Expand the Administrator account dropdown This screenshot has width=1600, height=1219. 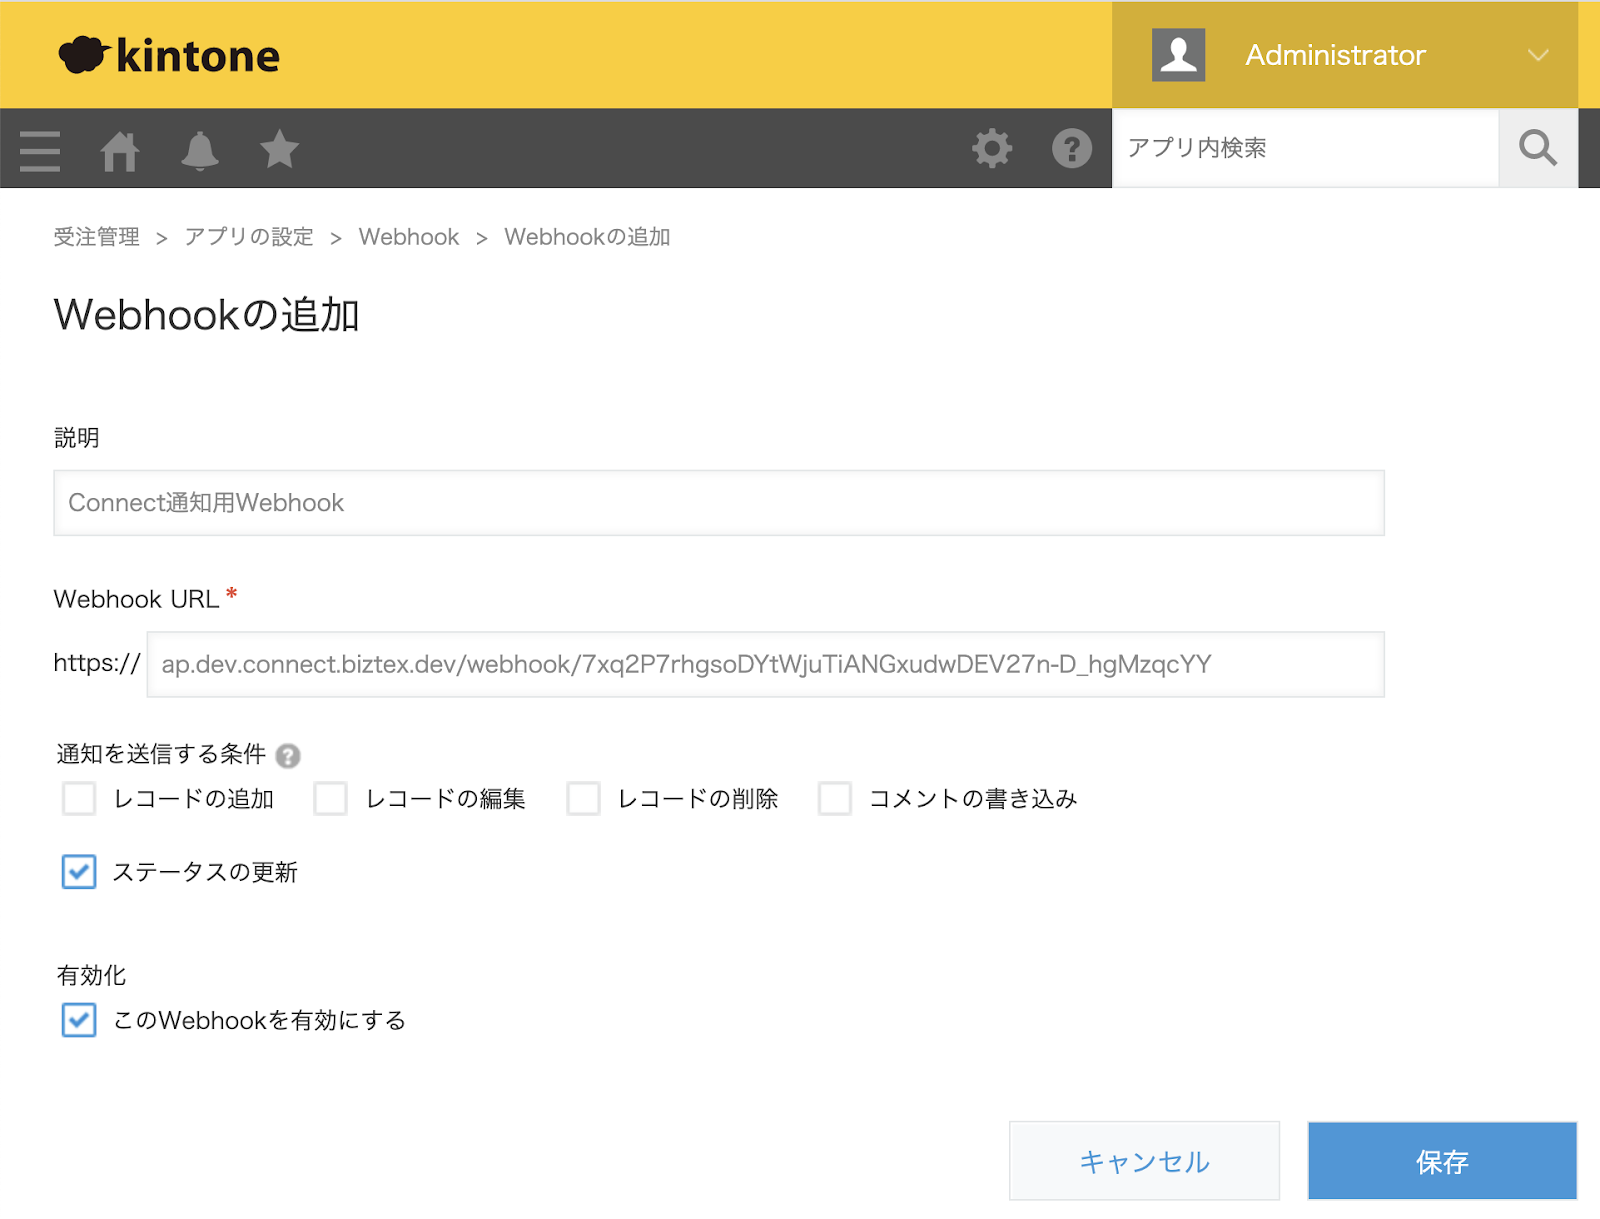(1538, 55)
